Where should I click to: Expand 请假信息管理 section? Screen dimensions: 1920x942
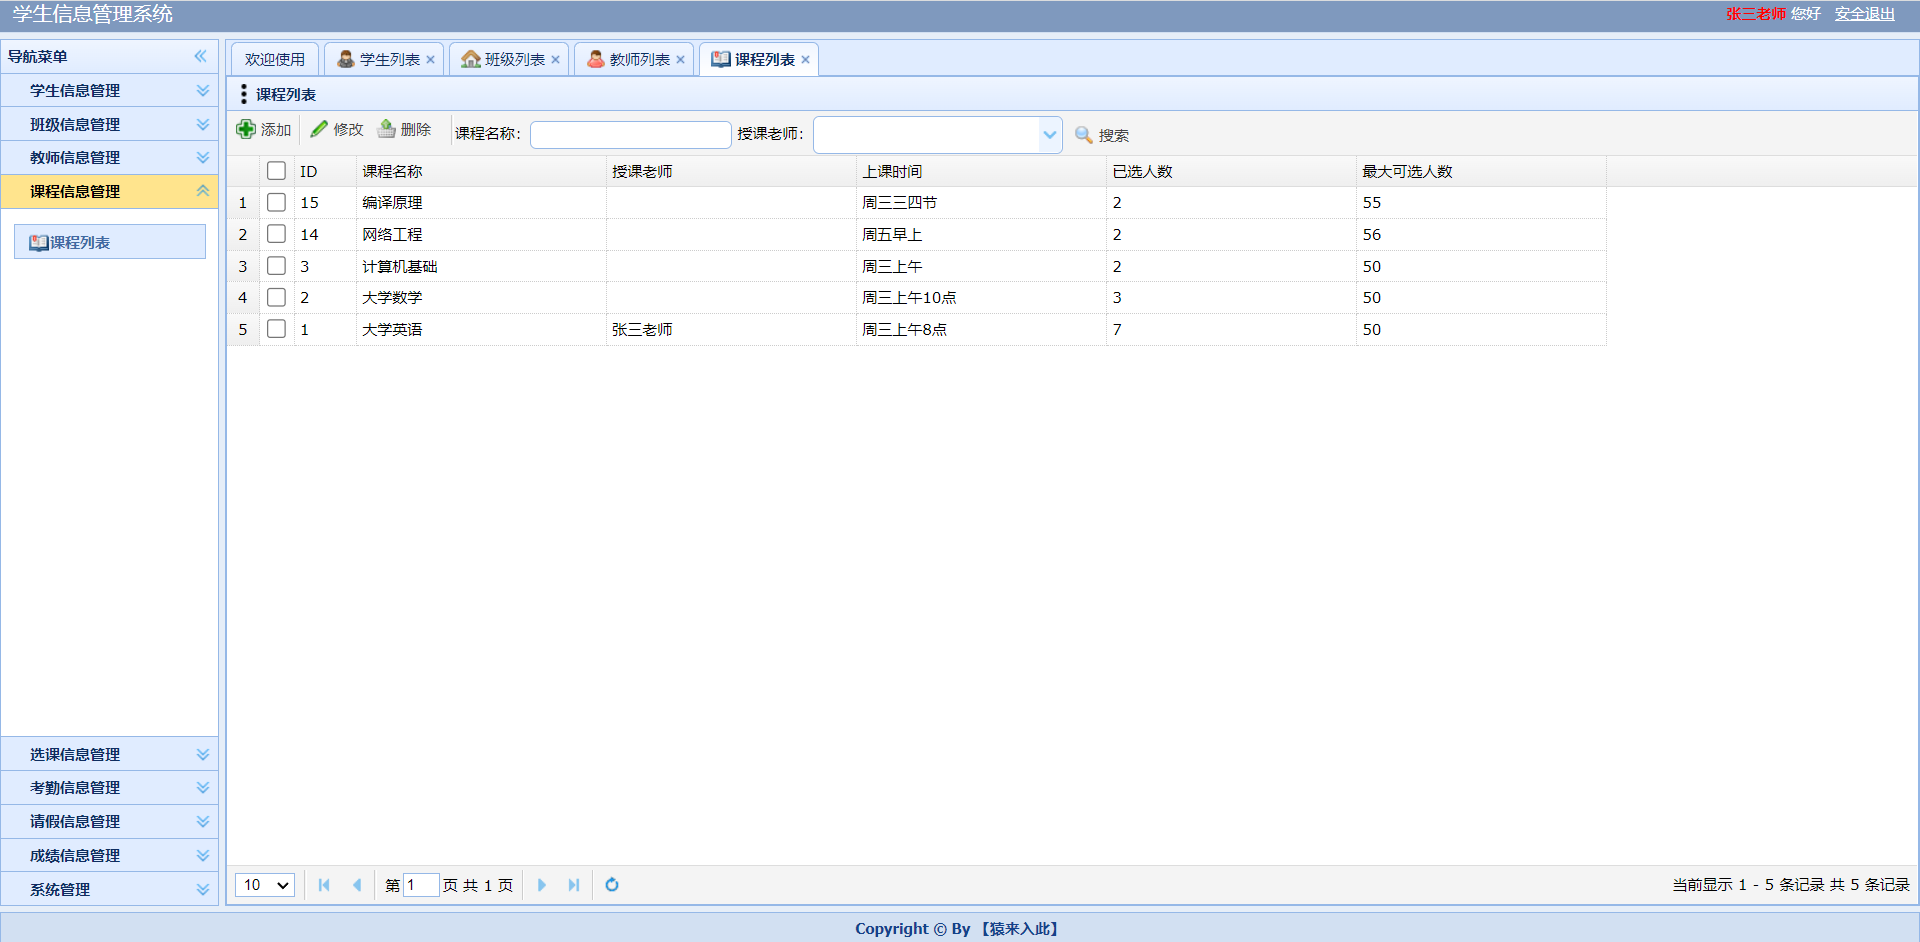(203, 822)
